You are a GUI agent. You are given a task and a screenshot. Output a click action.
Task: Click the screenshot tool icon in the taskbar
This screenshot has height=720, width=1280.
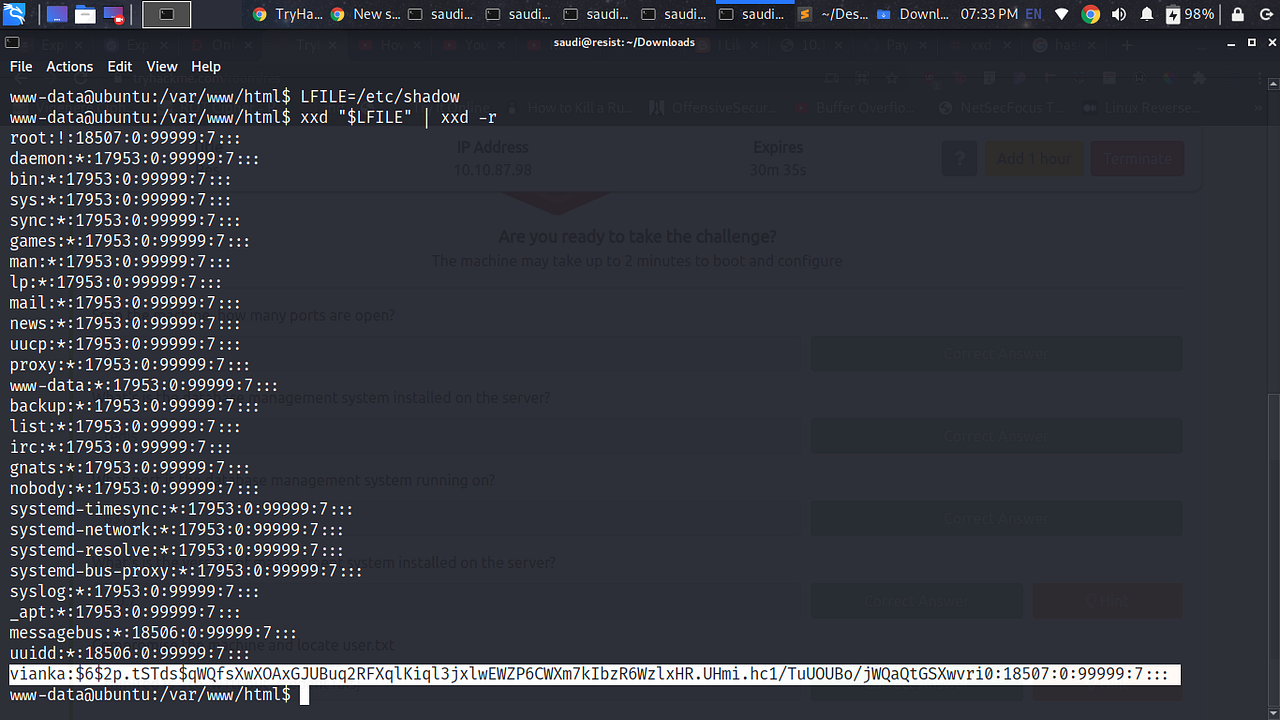coord(113,14)
